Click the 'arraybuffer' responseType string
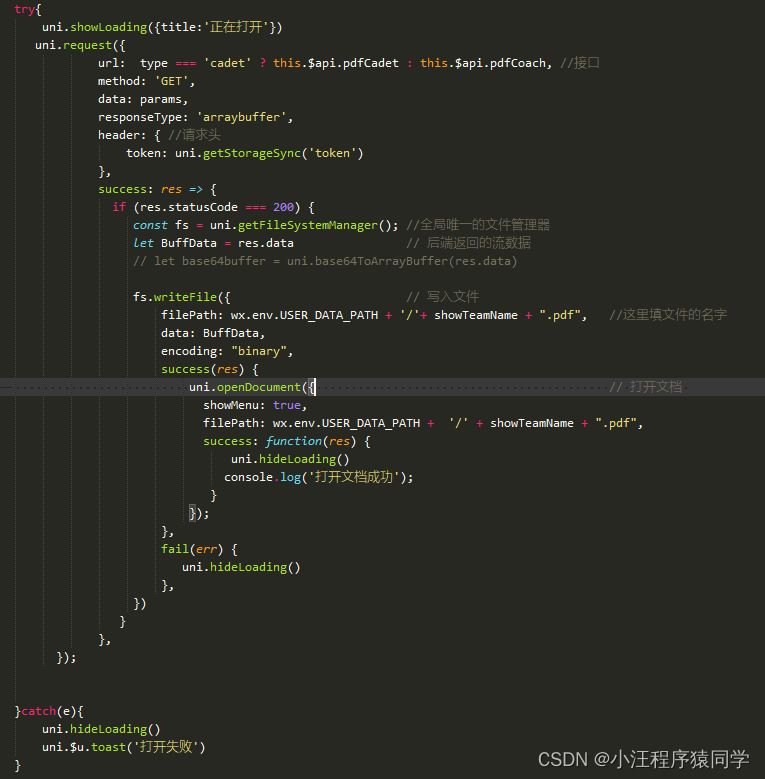This screenshot has width=765, height=779. [241, 117]
